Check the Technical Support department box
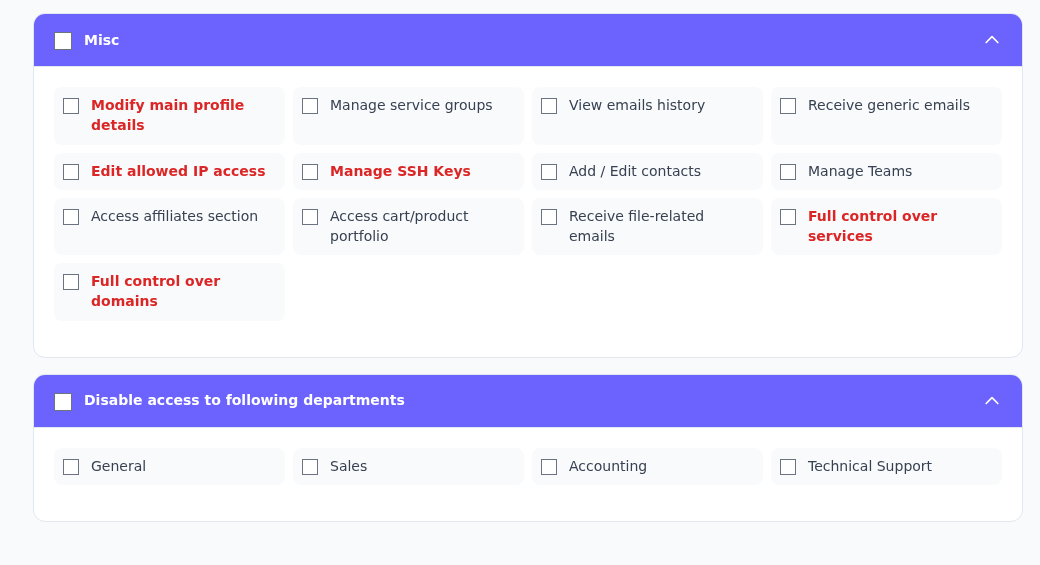 click(788, 467)
